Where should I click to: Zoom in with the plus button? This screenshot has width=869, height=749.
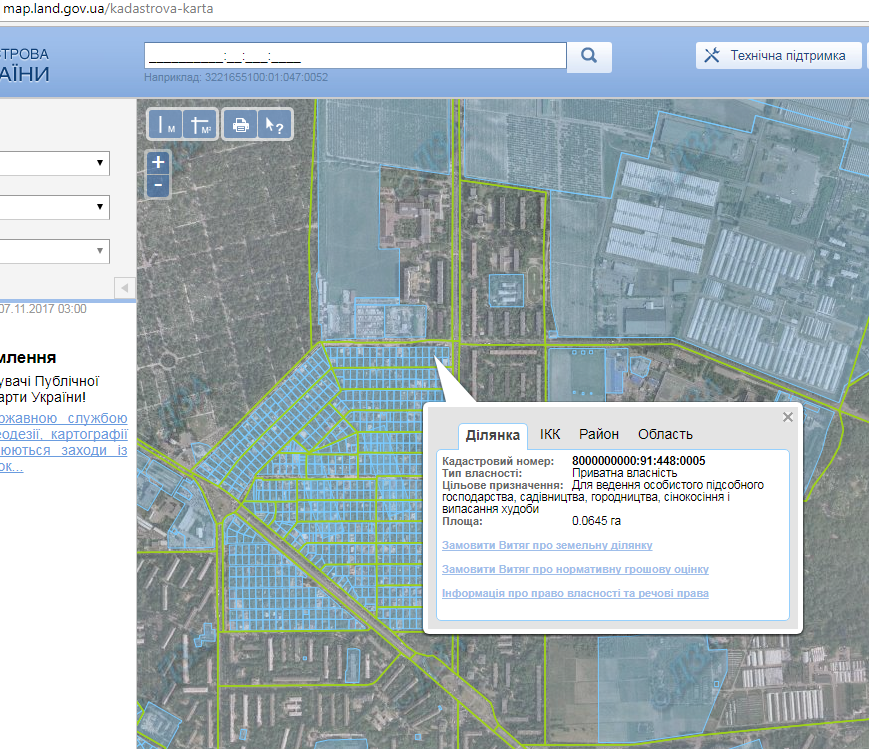(x=158, y=162)
